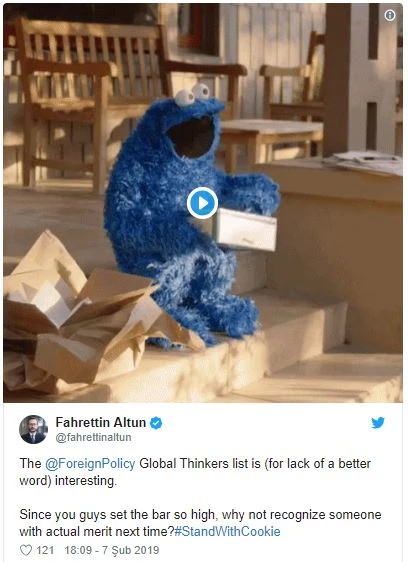Viewport: 408px width, 562px height.
Task: Click the date 7 Şub 2019
Action: point(131,550)
